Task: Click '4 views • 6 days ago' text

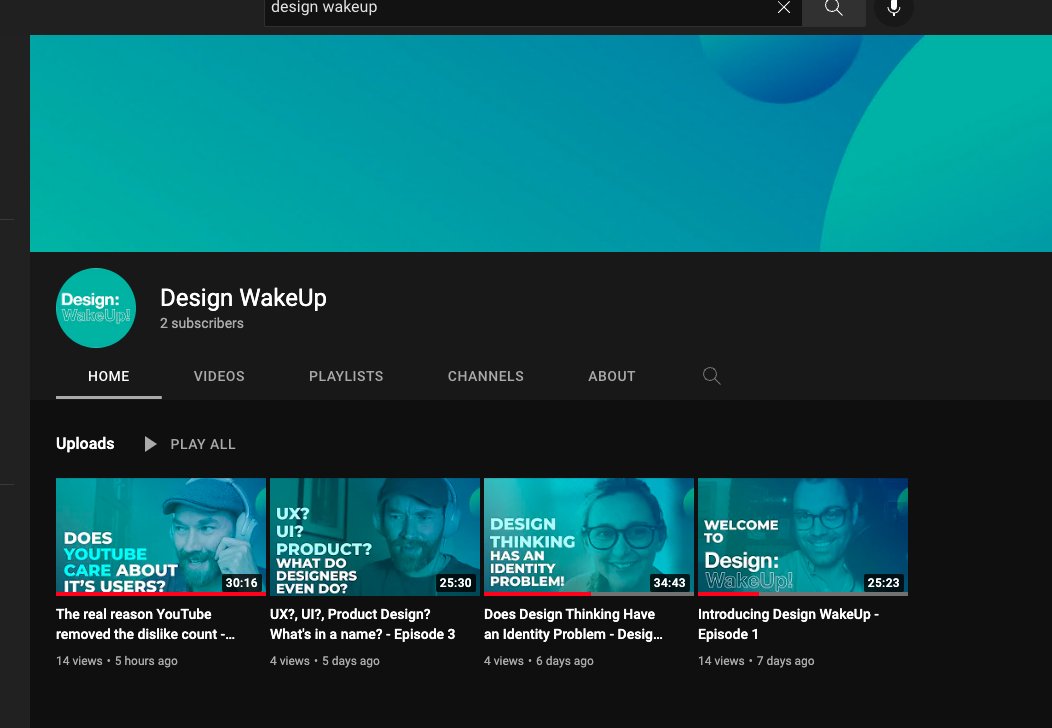Action: tap(539, 661)
